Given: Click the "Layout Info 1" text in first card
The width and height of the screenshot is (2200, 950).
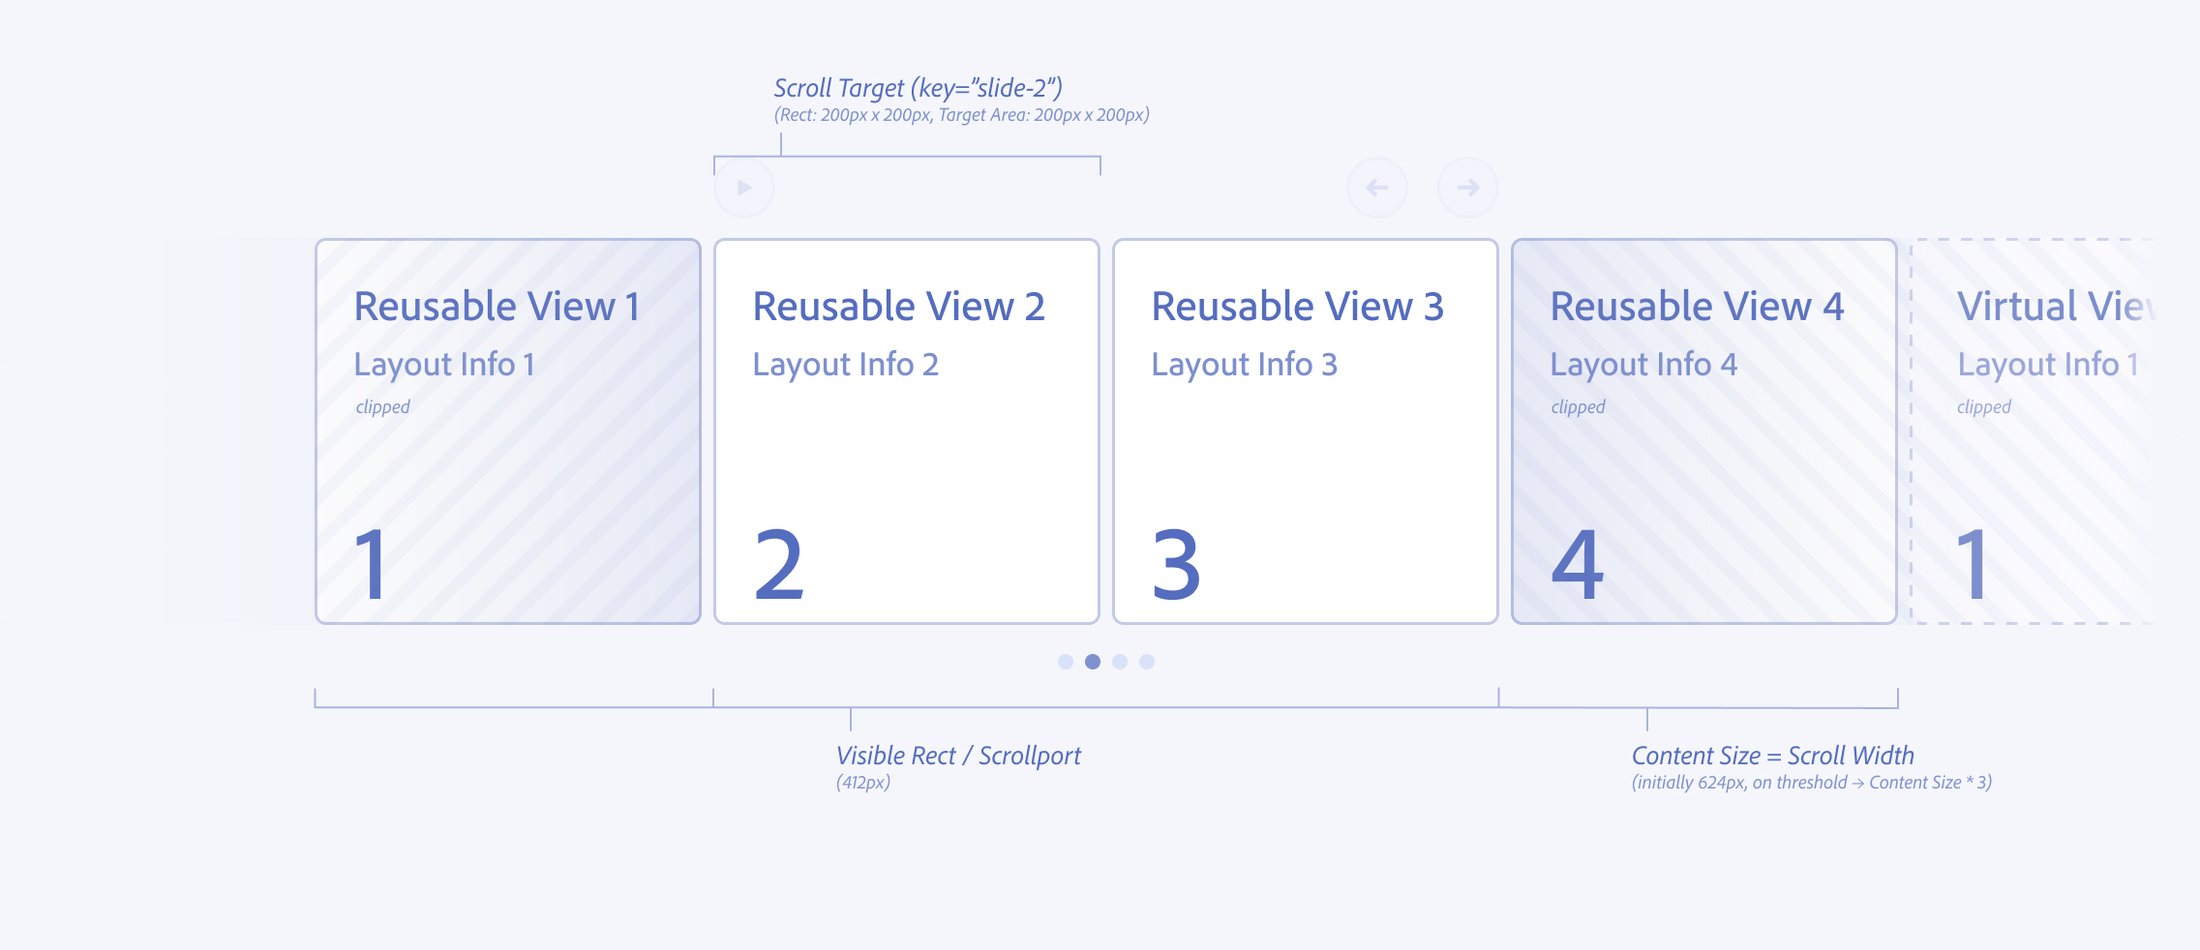Looking at the screenshot, I should (x=444, y=365).
